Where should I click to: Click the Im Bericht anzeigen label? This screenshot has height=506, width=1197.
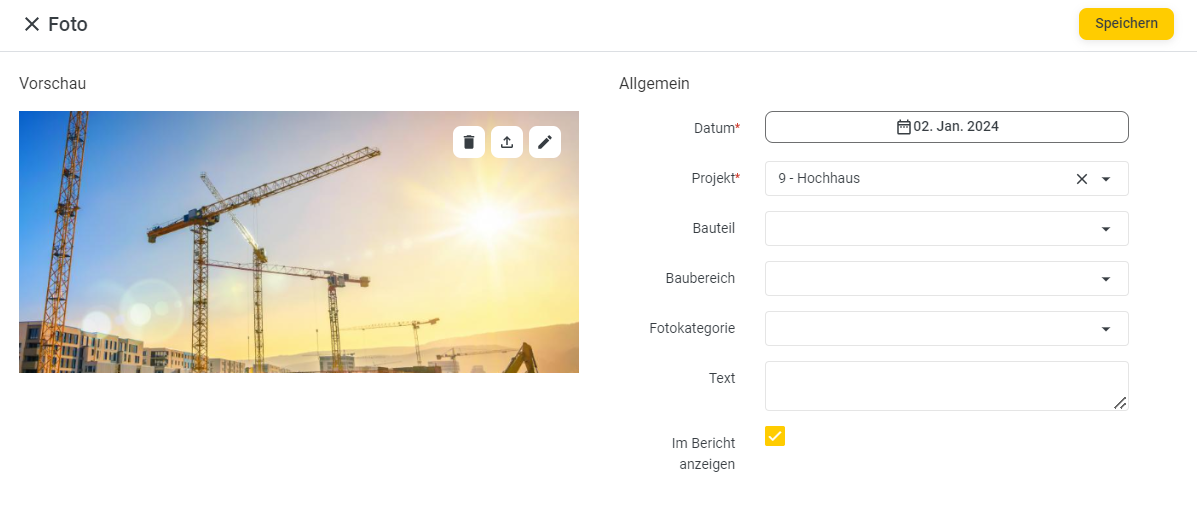pos(703,453)
